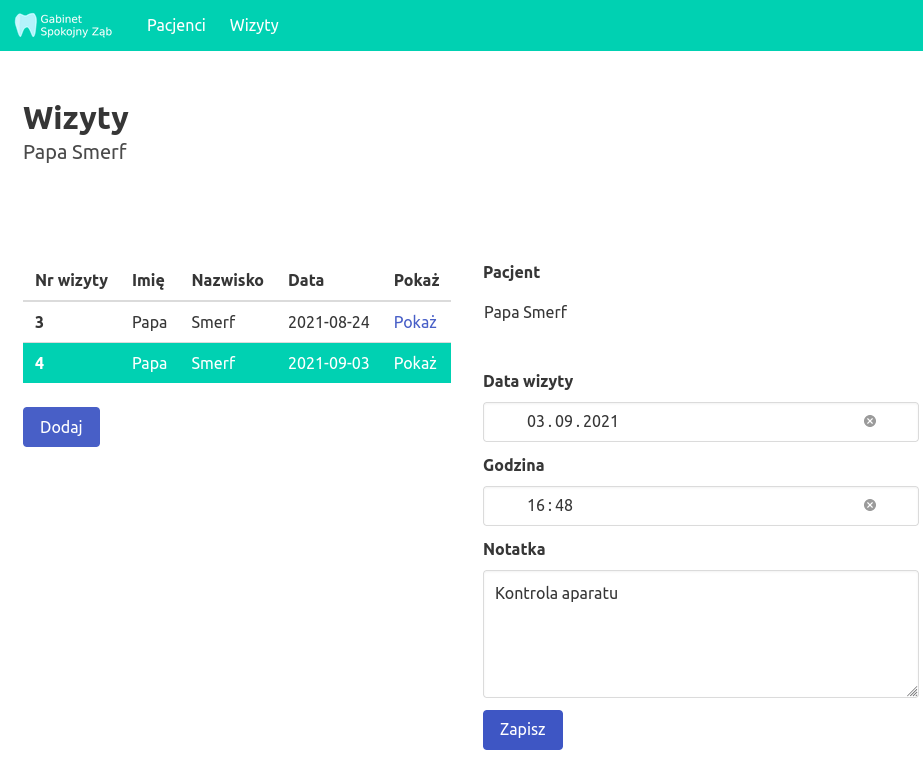
Task: Select the day segment in visit date
Action: click(535, 422)
